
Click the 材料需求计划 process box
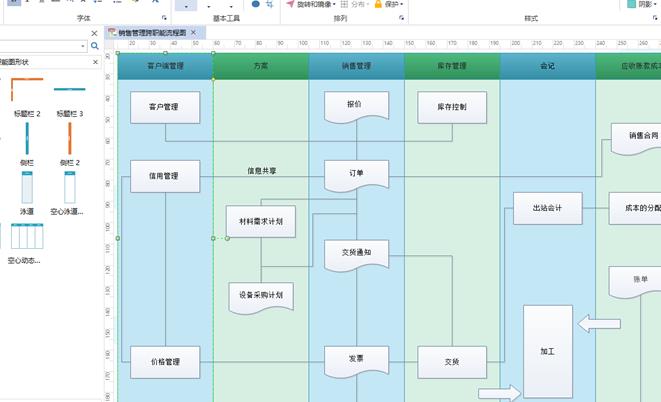(x=261, y=221)
